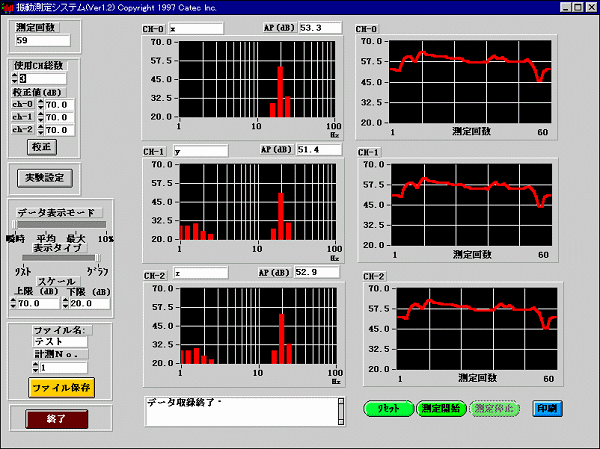Click the CH-2 AP (dB) value 52.9
The width and height of the screenshot is (600, 449).
pyautogui.click(x=317, y=272)
